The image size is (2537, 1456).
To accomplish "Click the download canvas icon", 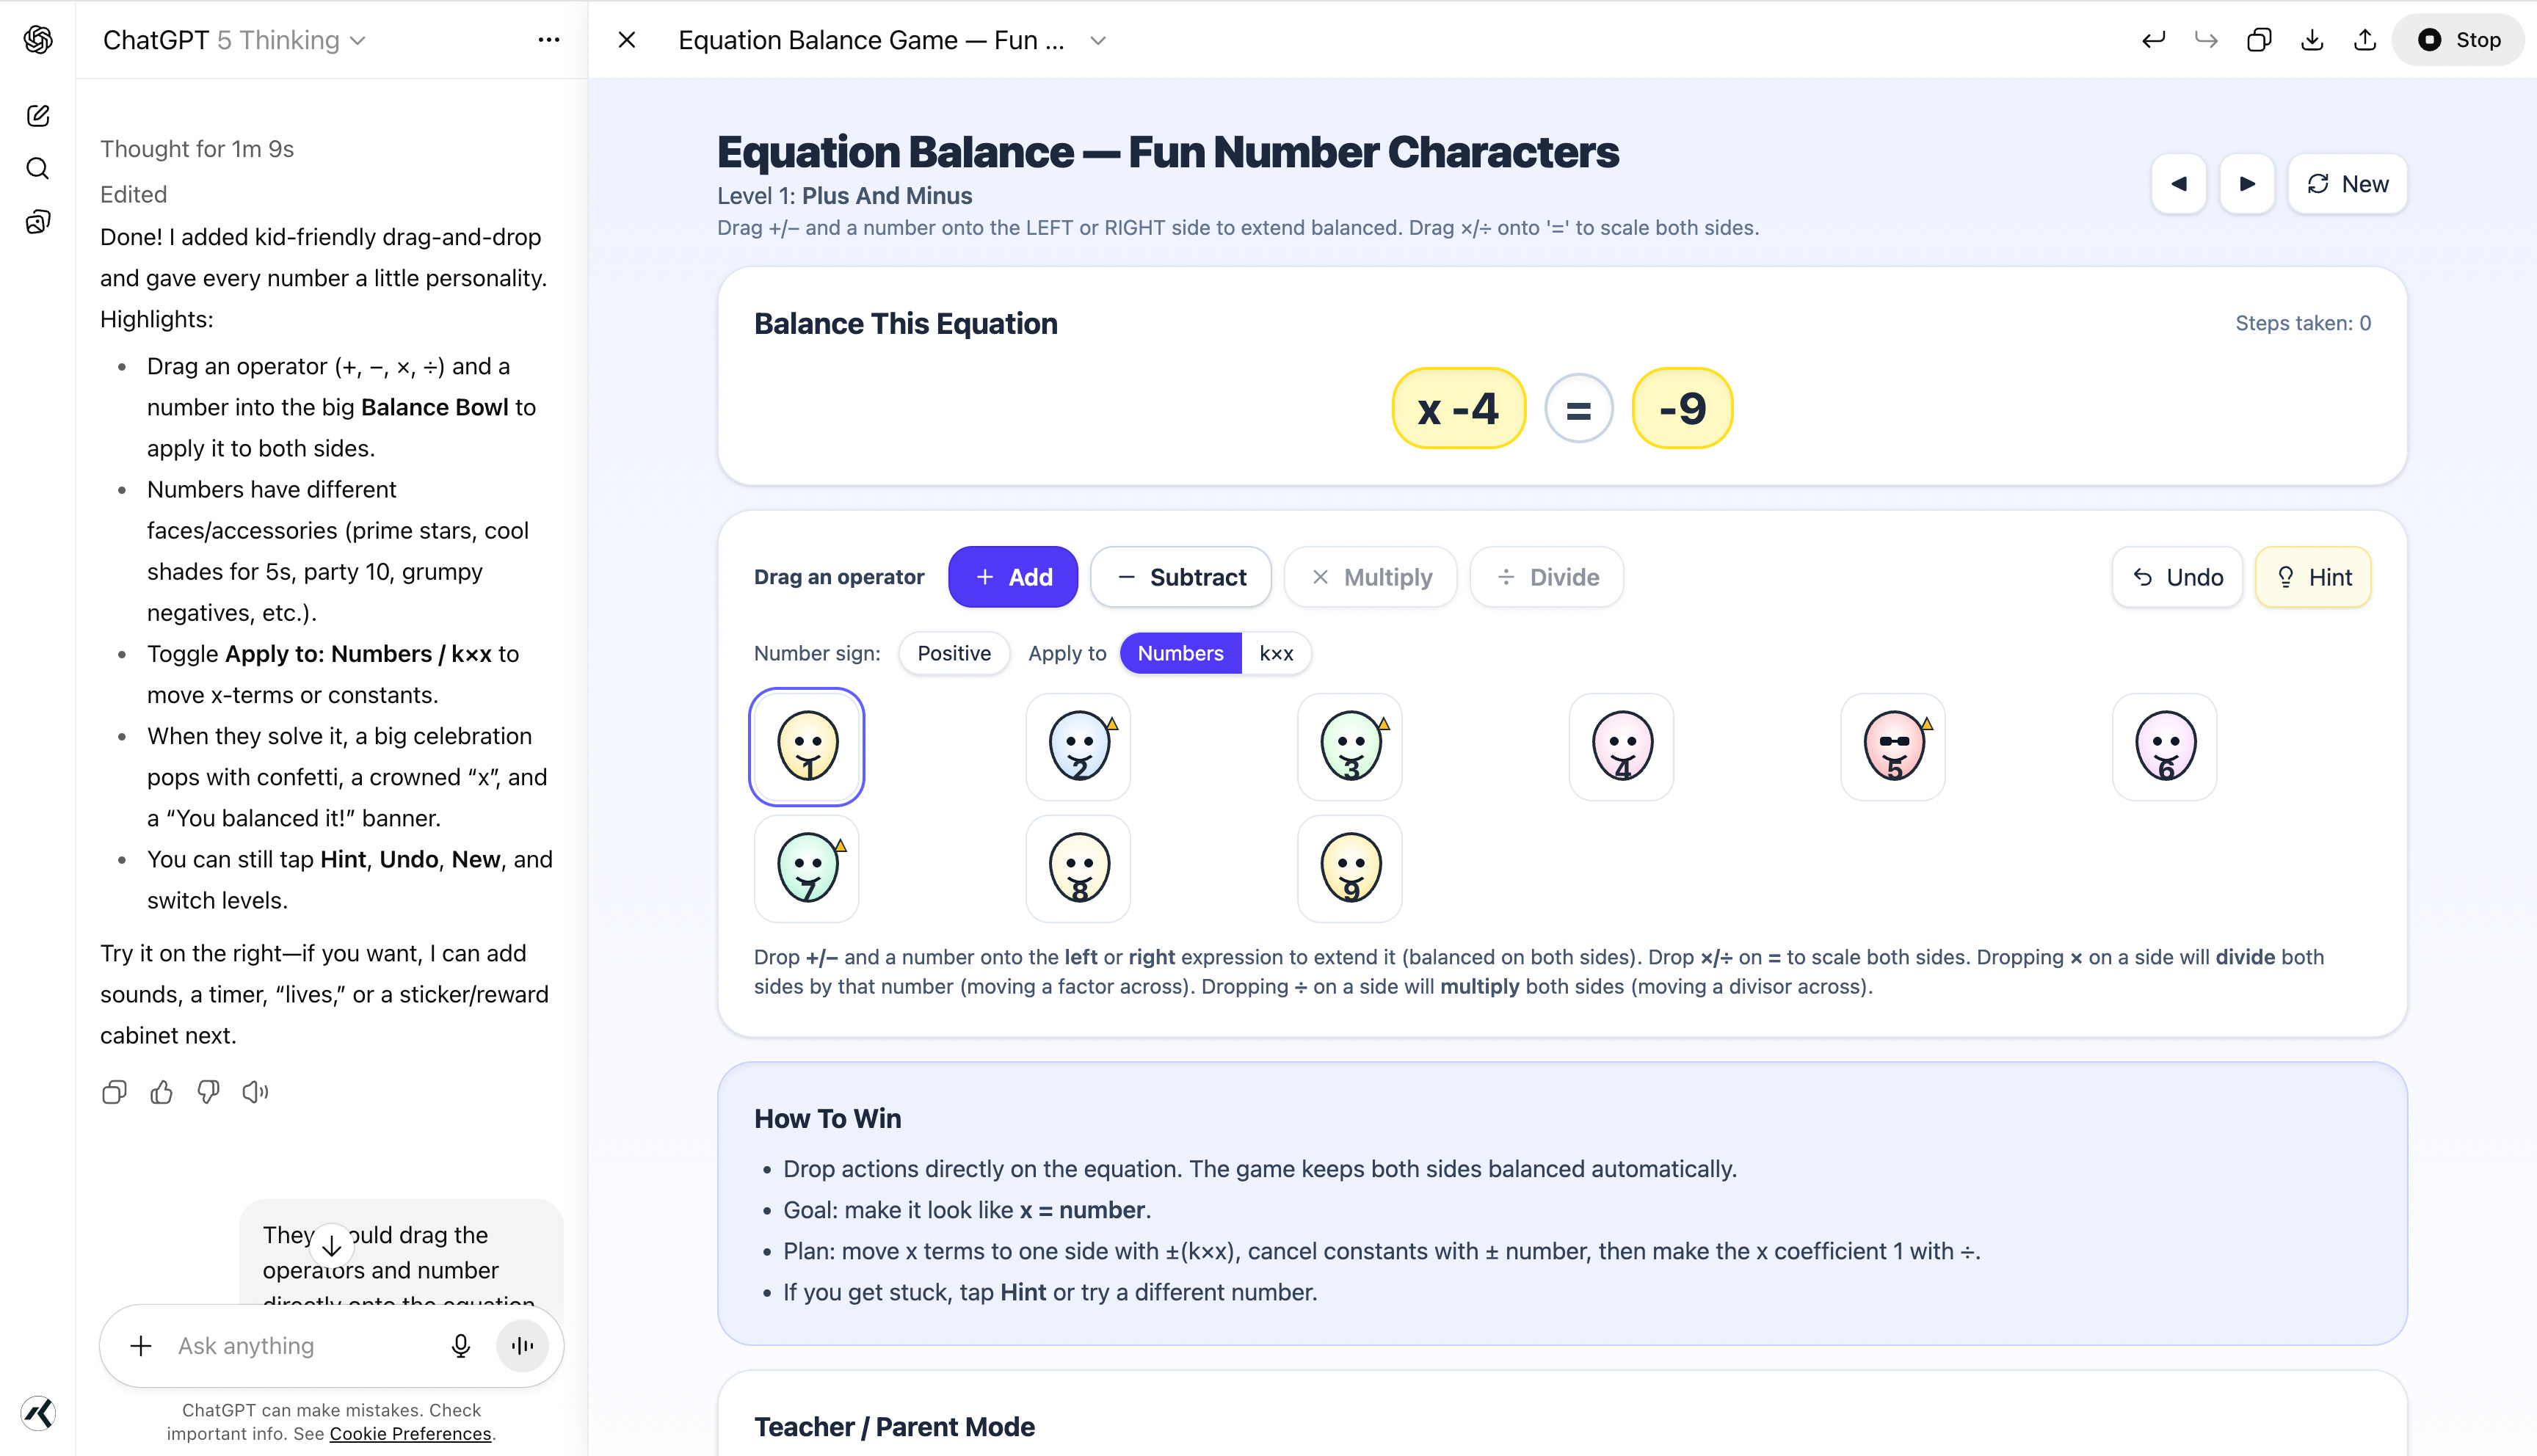I will click(2311, 40).
